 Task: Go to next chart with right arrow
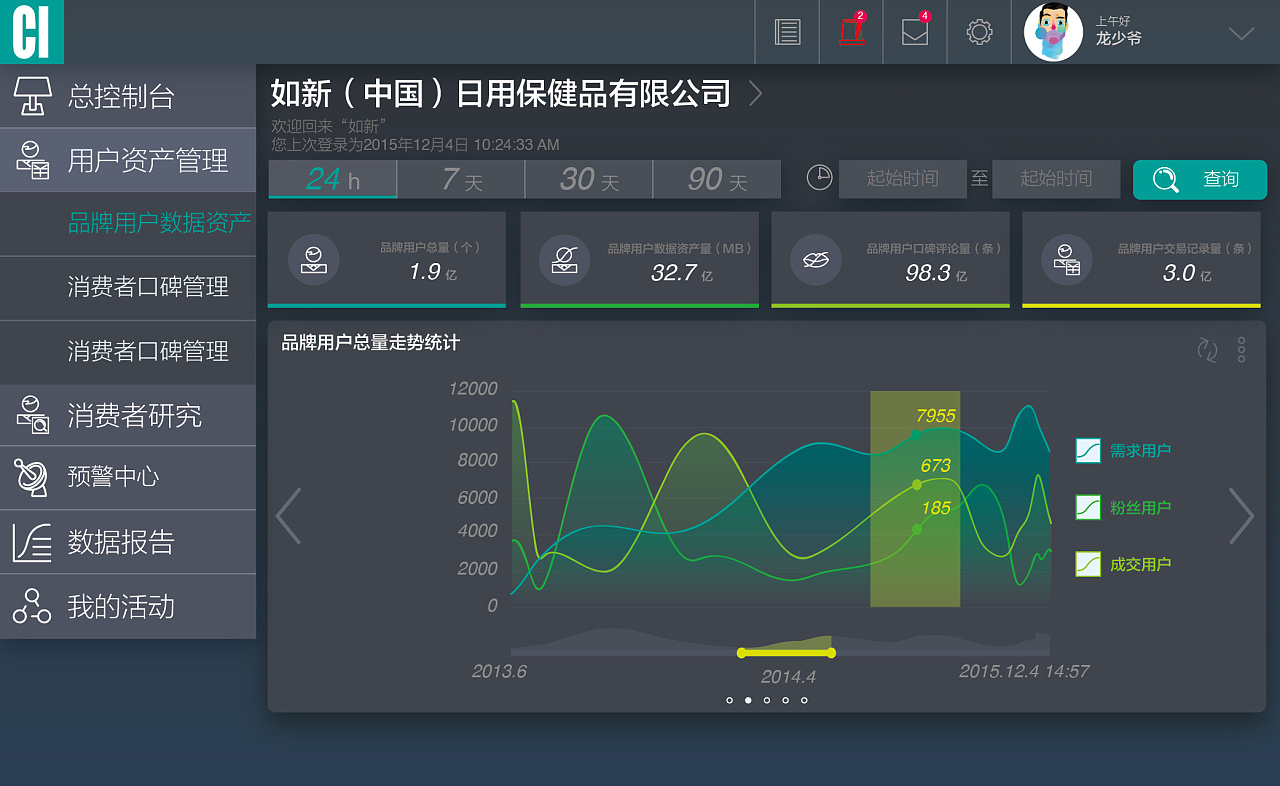click(1241, 516)
